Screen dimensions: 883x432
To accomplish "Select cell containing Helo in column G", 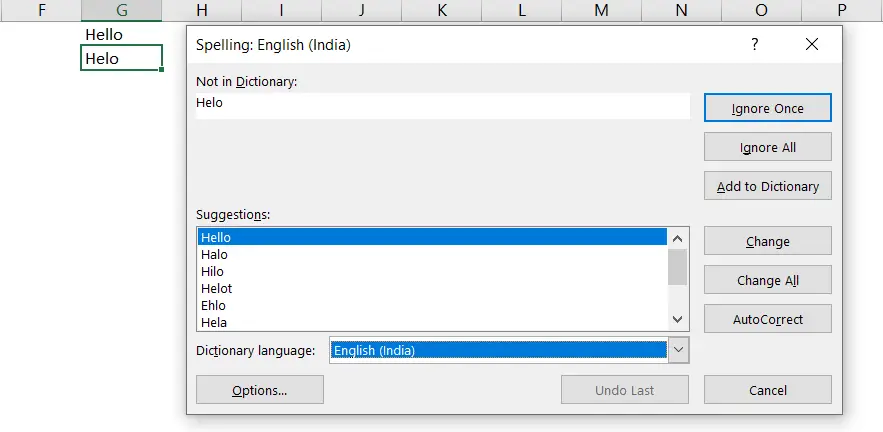I will click(x=122, y=58).
